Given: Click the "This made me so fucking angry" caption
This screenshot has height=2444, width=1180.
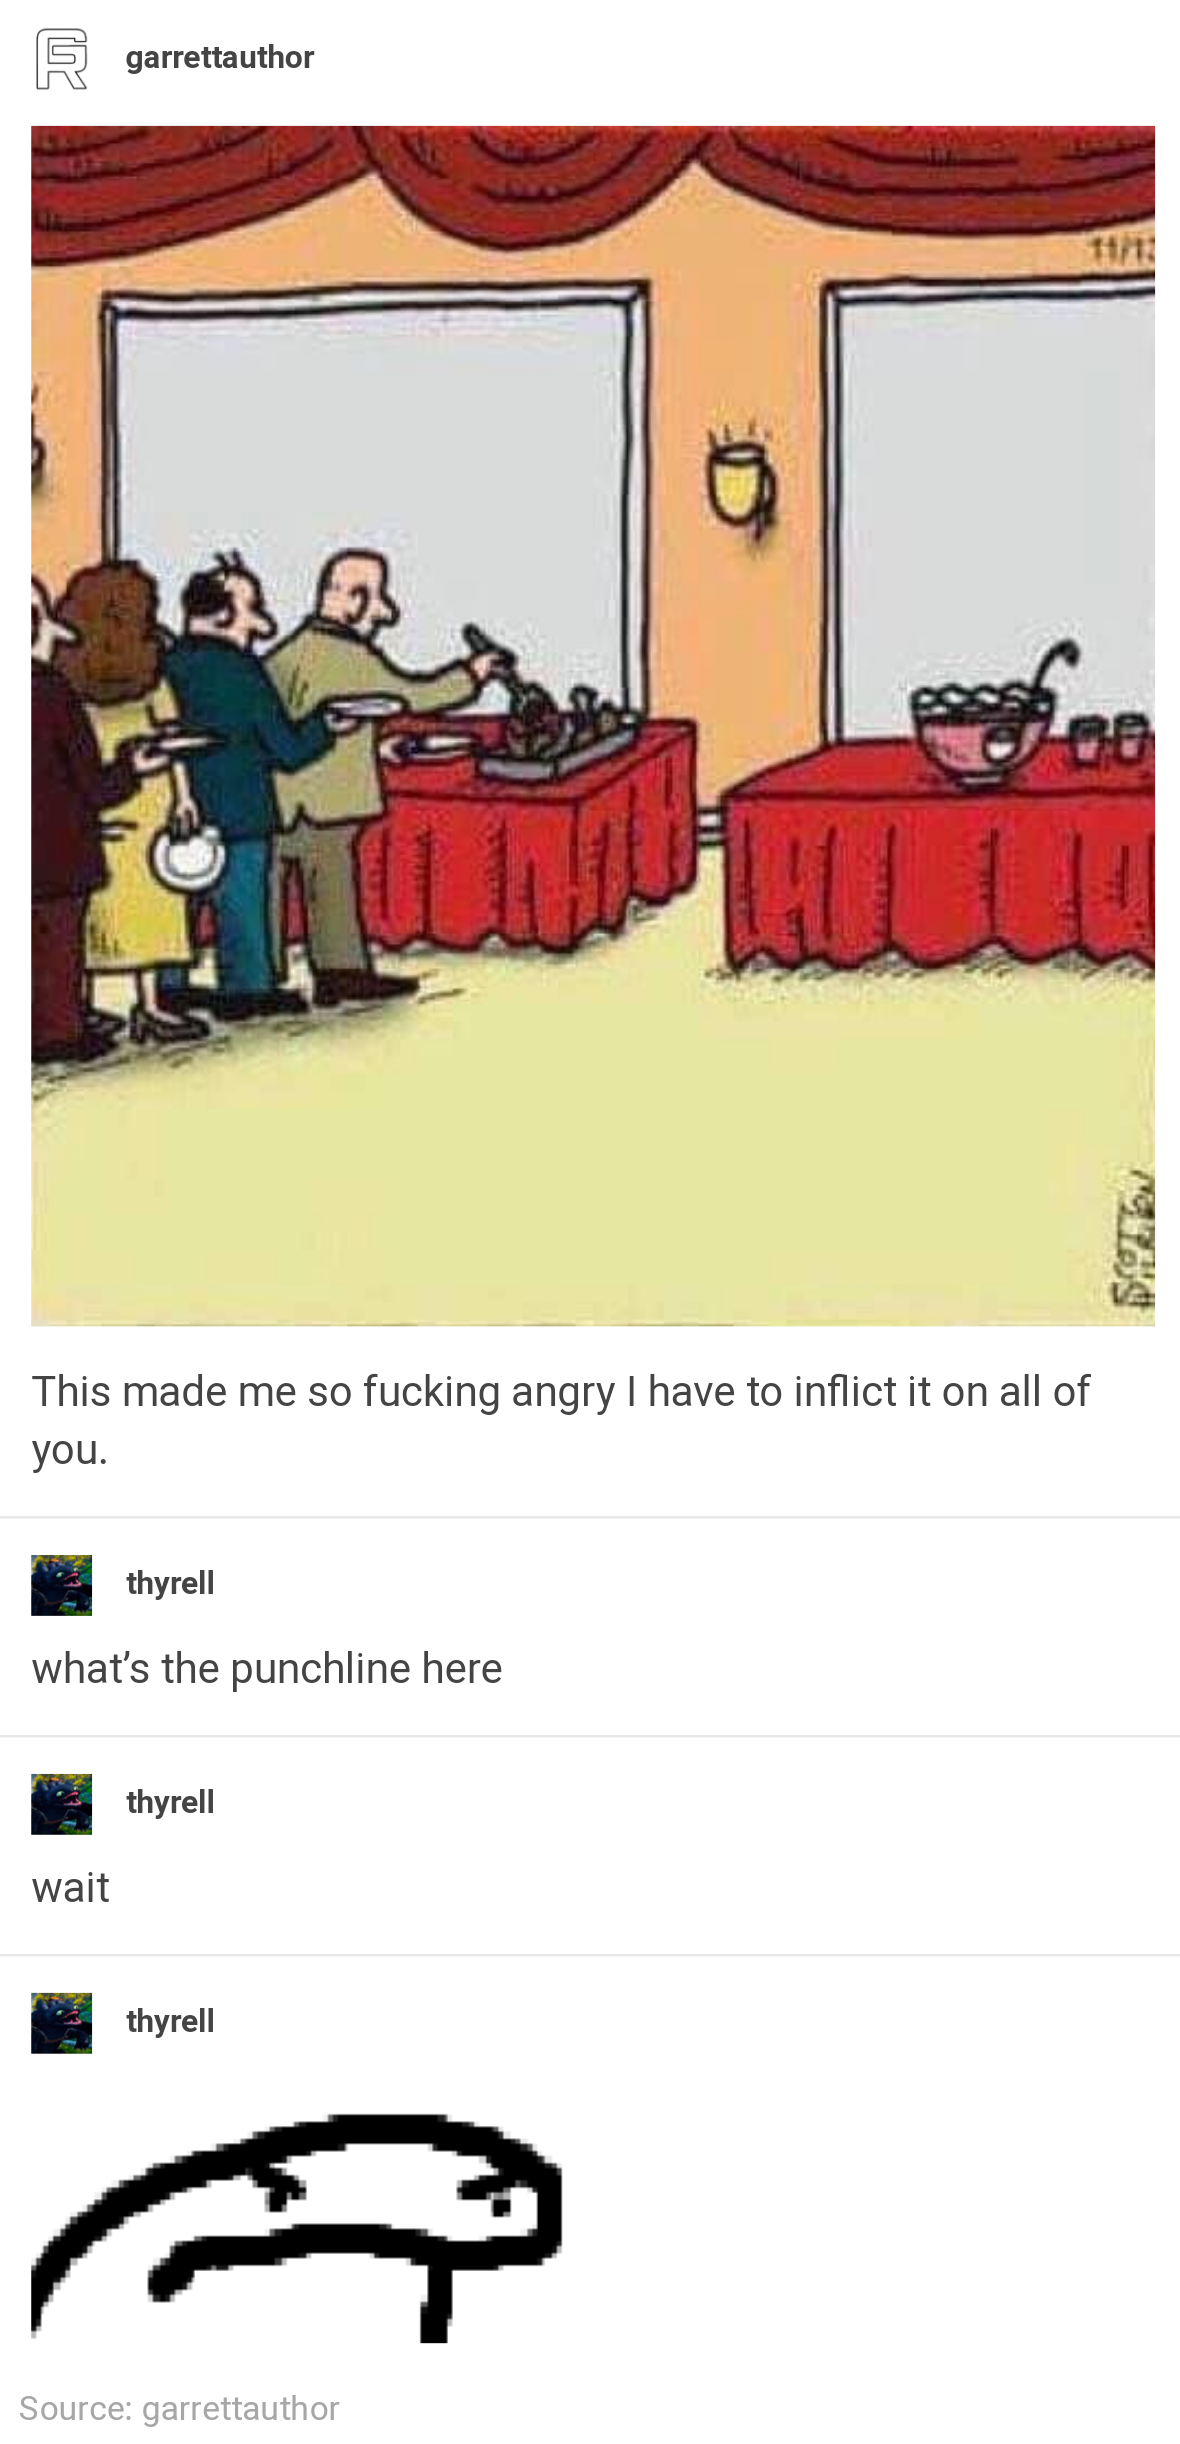Looking at the screenshot, I should [560, 1420].
